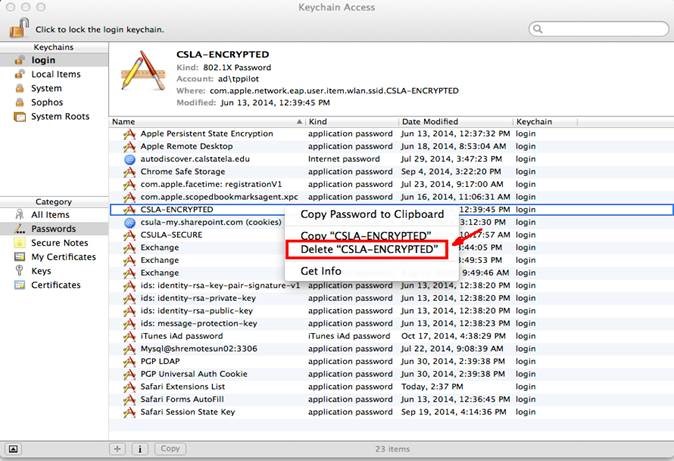The width and height of the screenshot is (674, 461).
Task: Select Safari Session State Key entry
Action: coord(391,412)
